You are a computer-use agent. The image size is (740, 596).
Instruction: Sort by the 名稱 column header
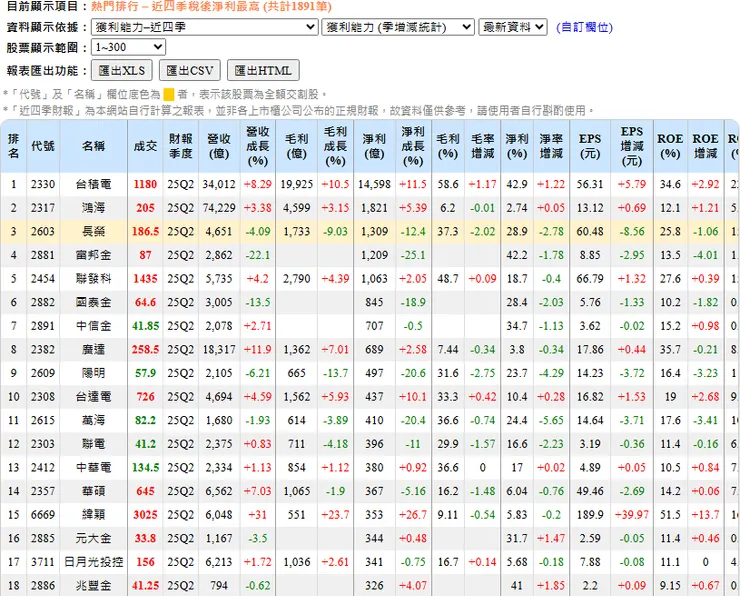pyautogui.click(x=93, y=146)
